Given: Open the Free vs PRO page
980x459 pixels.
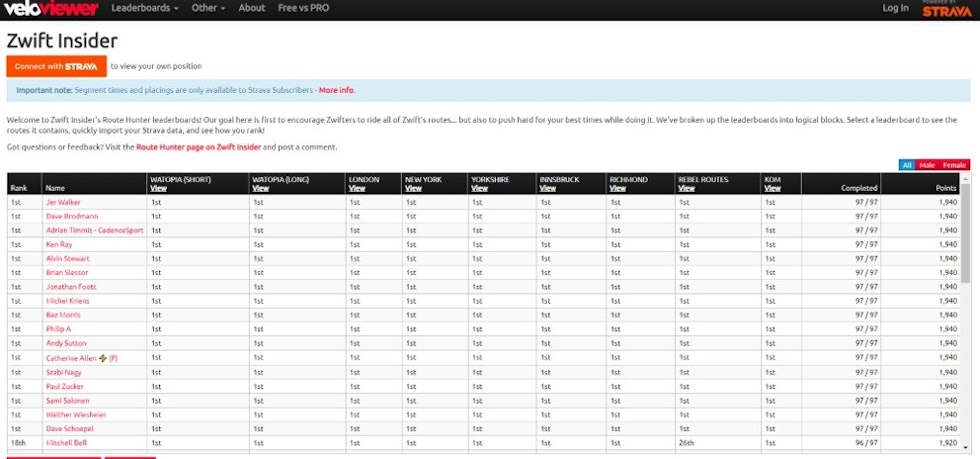Looking at the screenshot, I should click(x=303, y=8).
